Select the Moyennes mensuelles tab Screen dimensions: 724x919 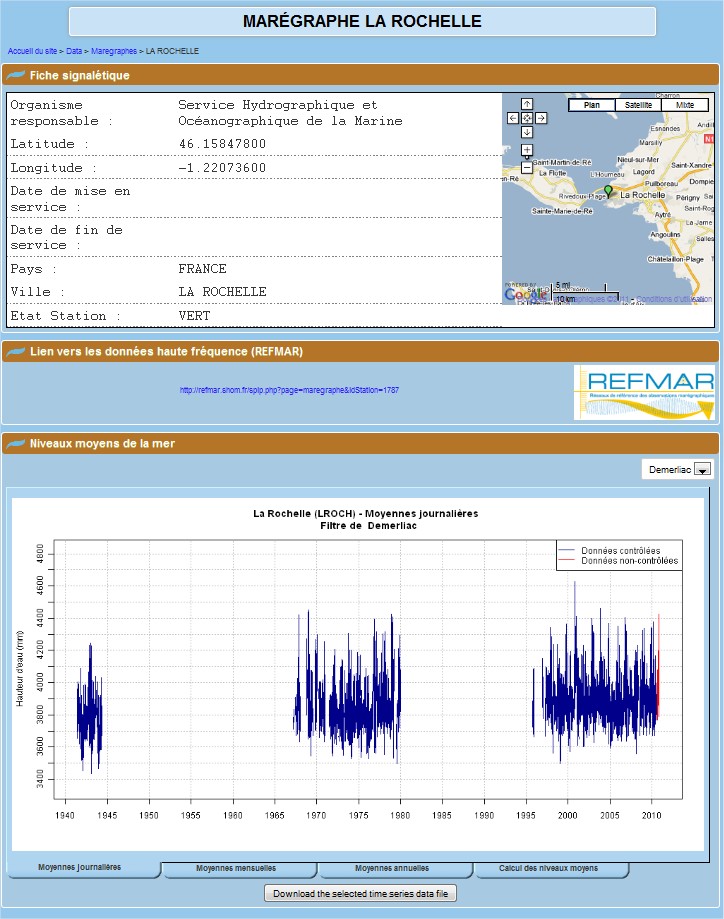click(236, 868)
